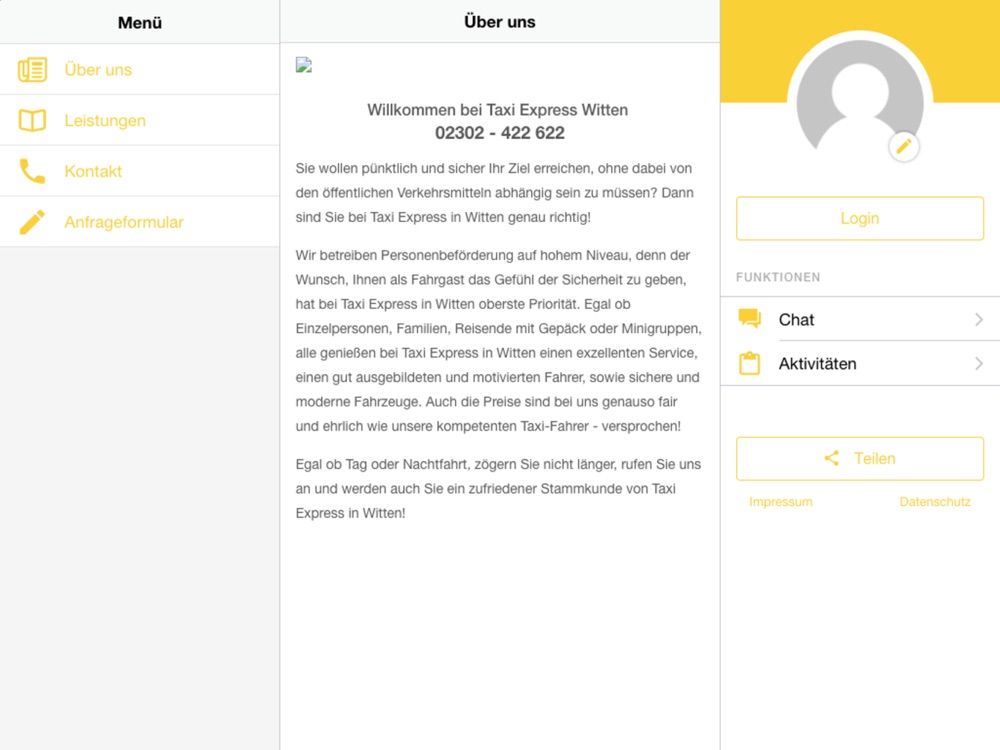Click the Login button

(860, 218)
